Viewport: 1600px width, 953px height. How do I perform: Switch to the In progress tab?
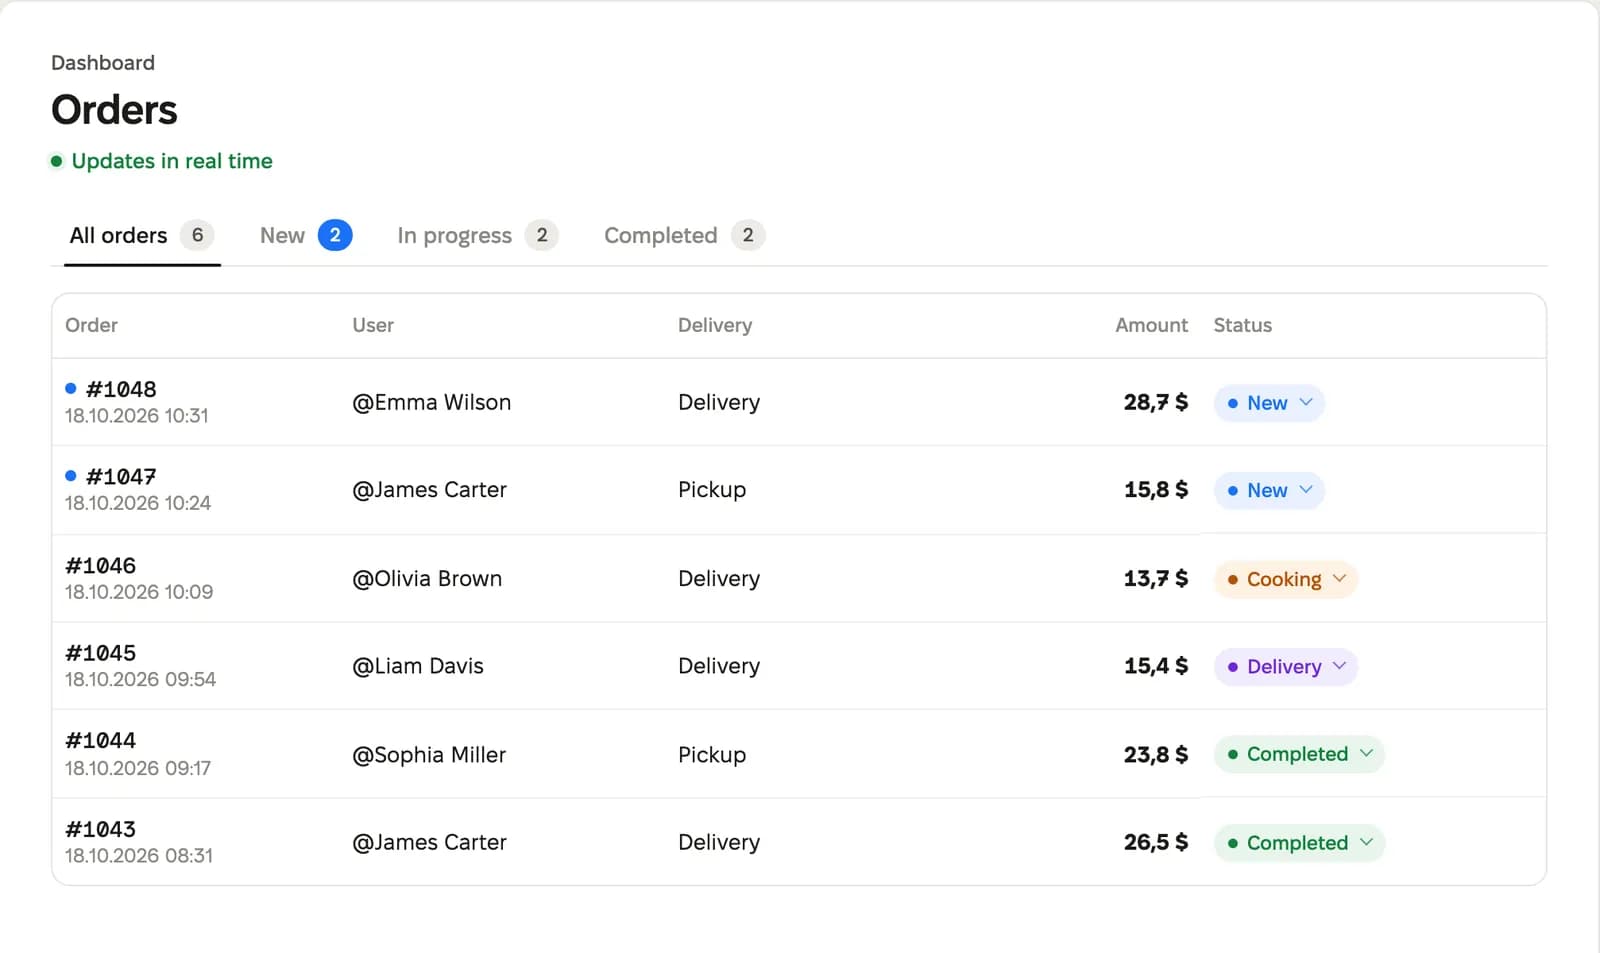pyautogui.click(x=477, y=236)
